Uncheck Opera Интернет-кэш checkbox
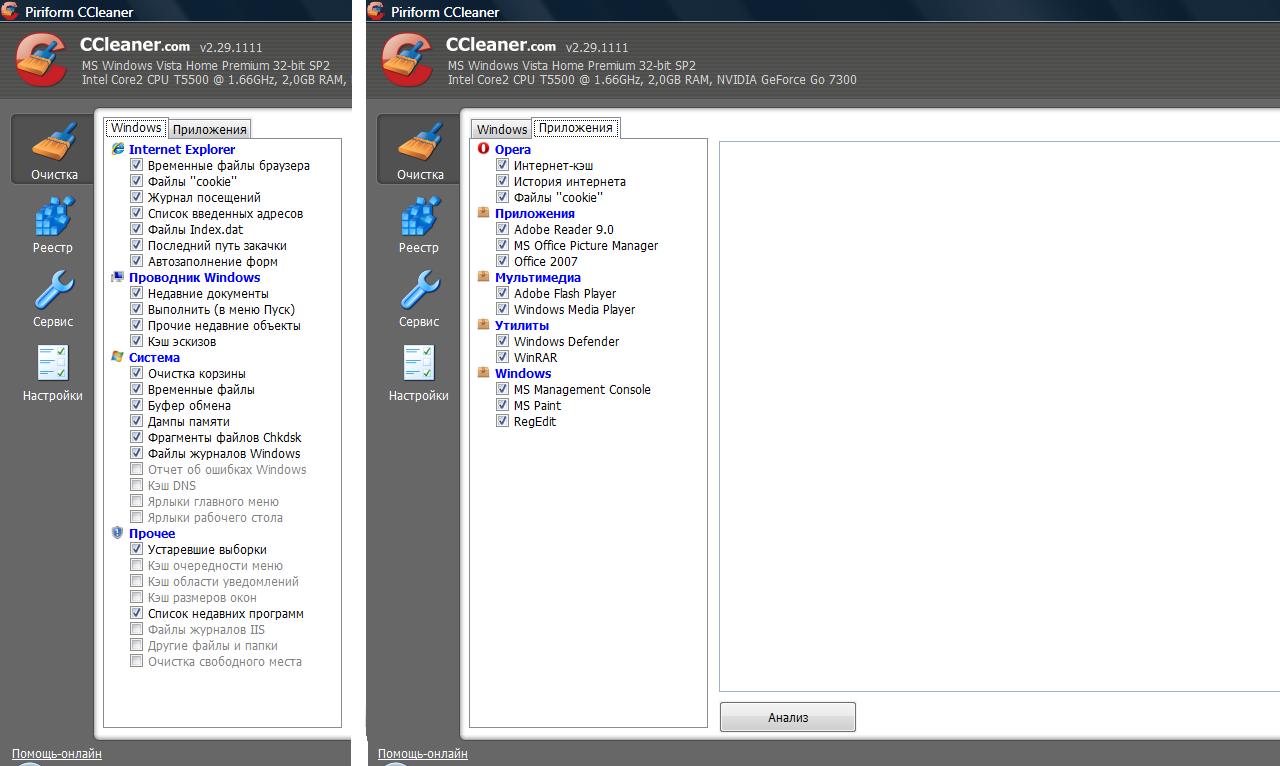The height and width of the screenshot is (766, 1280). tap(503, 165)
